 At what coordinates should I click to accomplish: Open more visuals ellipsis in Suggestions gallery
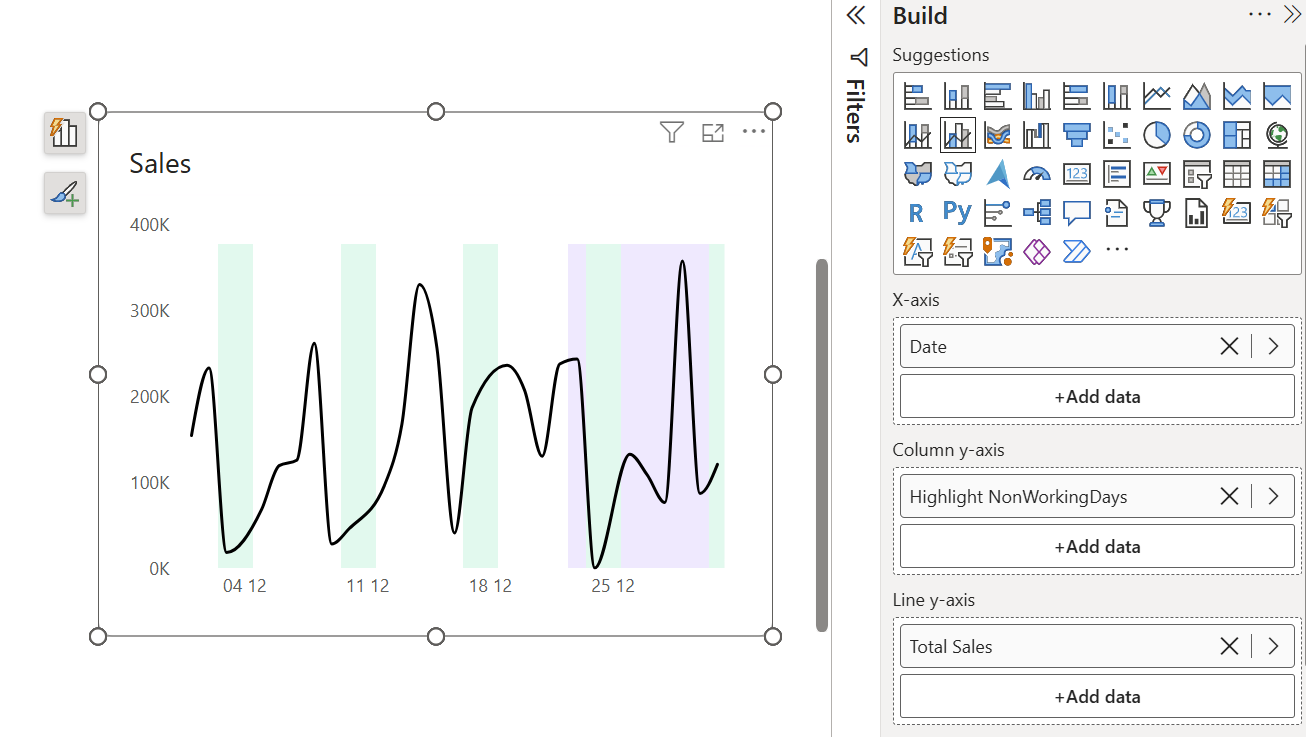pyautogui.click(x=1117, y=250)
